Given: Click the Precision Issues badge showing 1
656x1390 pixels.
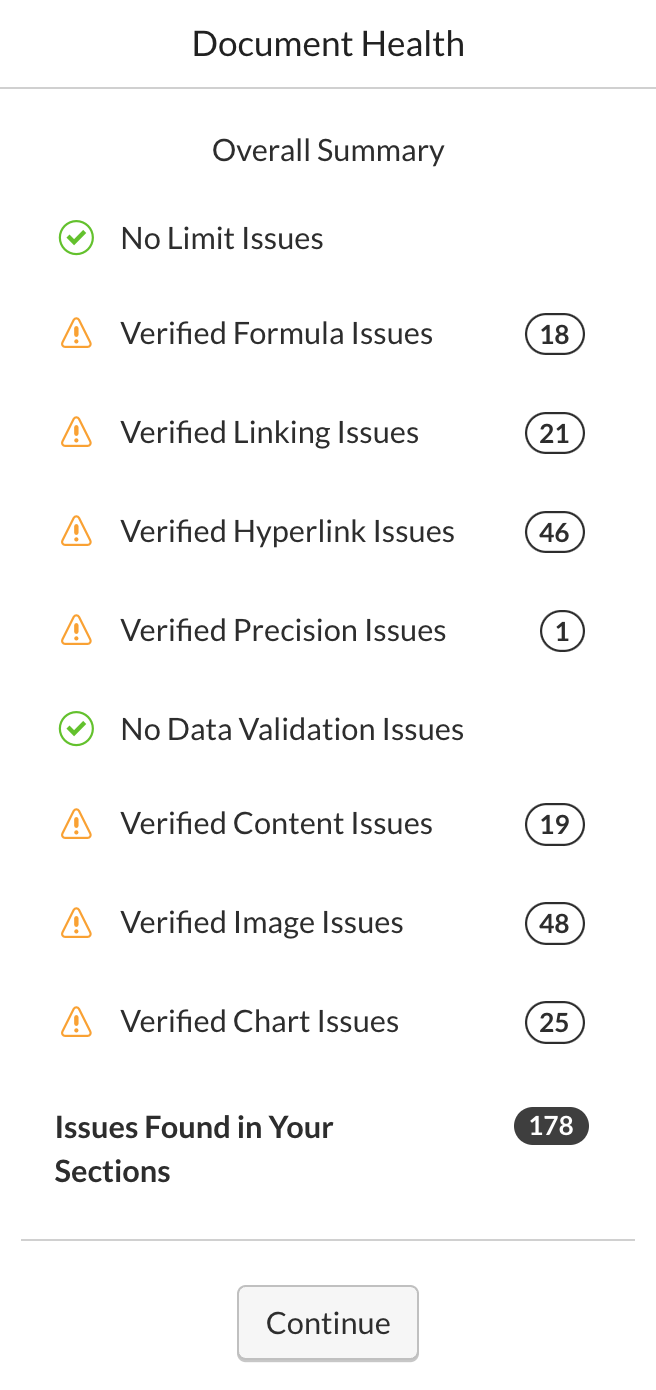Looking at the screenshot, I should 562,631.
